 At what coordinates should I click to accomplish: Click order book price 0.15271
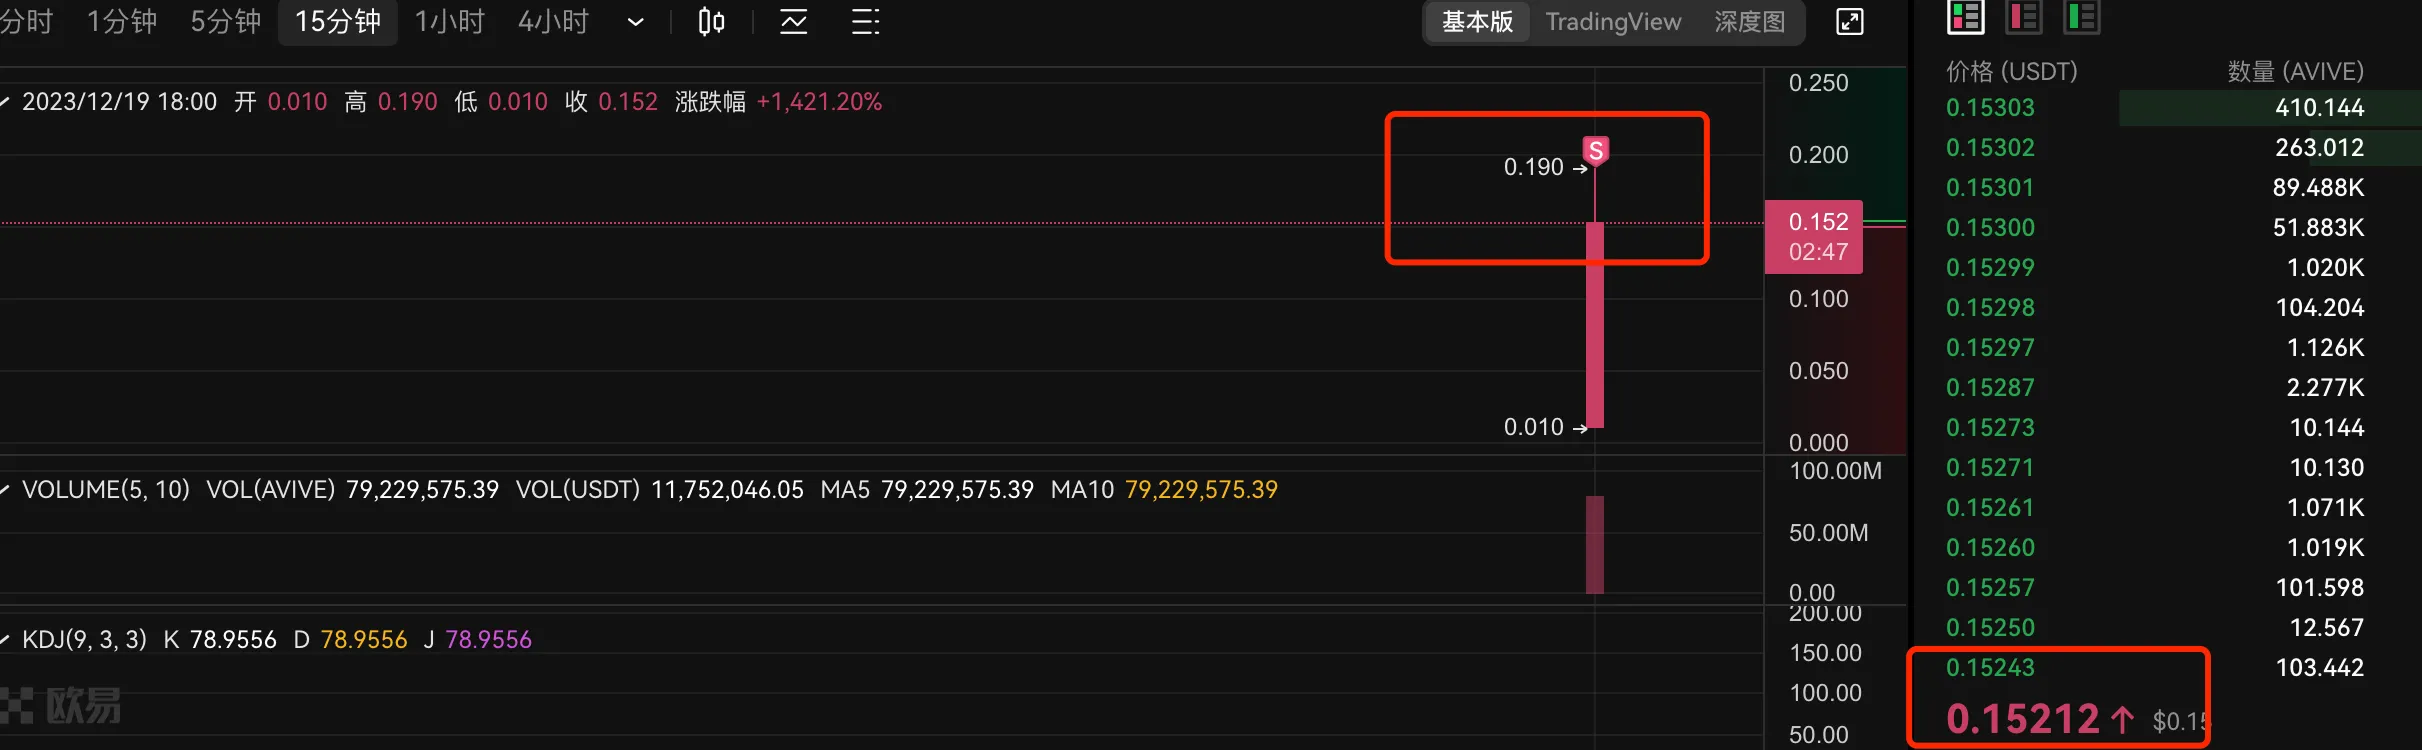pyautogui.click(x=1990, y=467)
